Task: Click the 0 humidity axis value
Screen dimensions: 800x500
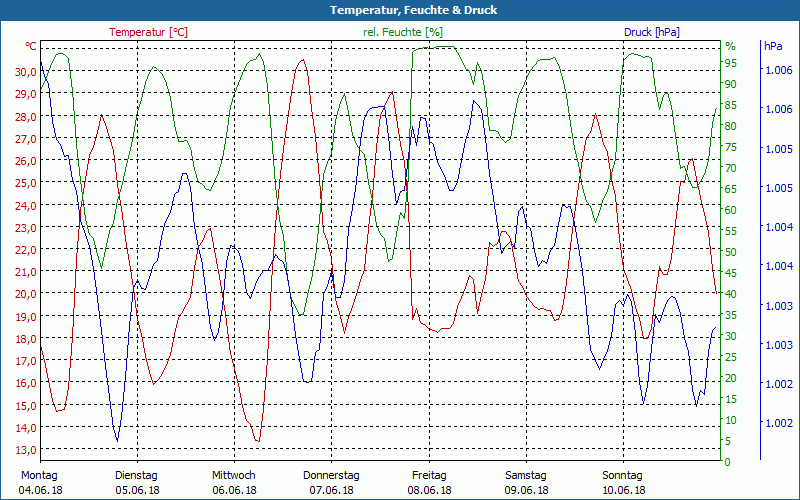Action: pyautogui.click(x=728, y=462)
